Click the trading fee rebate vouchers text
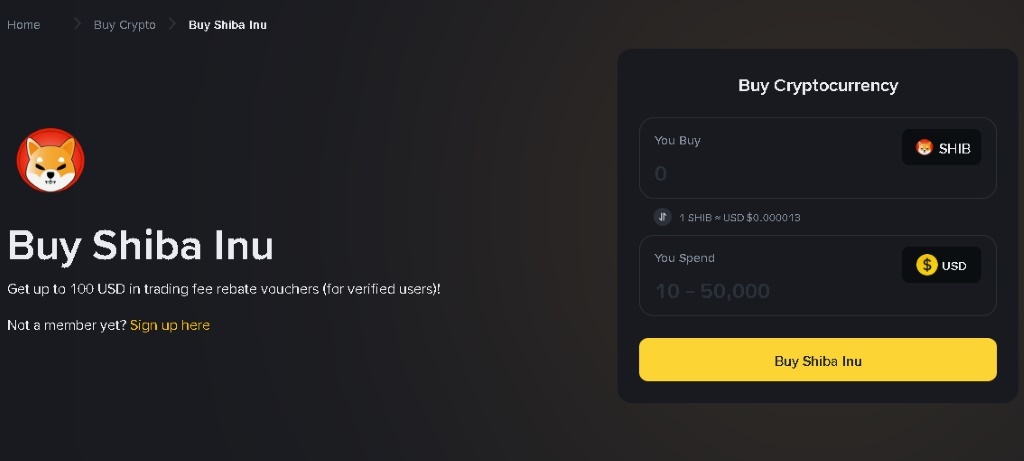Screen dimensions: 1024x461 tap(223, 289)
